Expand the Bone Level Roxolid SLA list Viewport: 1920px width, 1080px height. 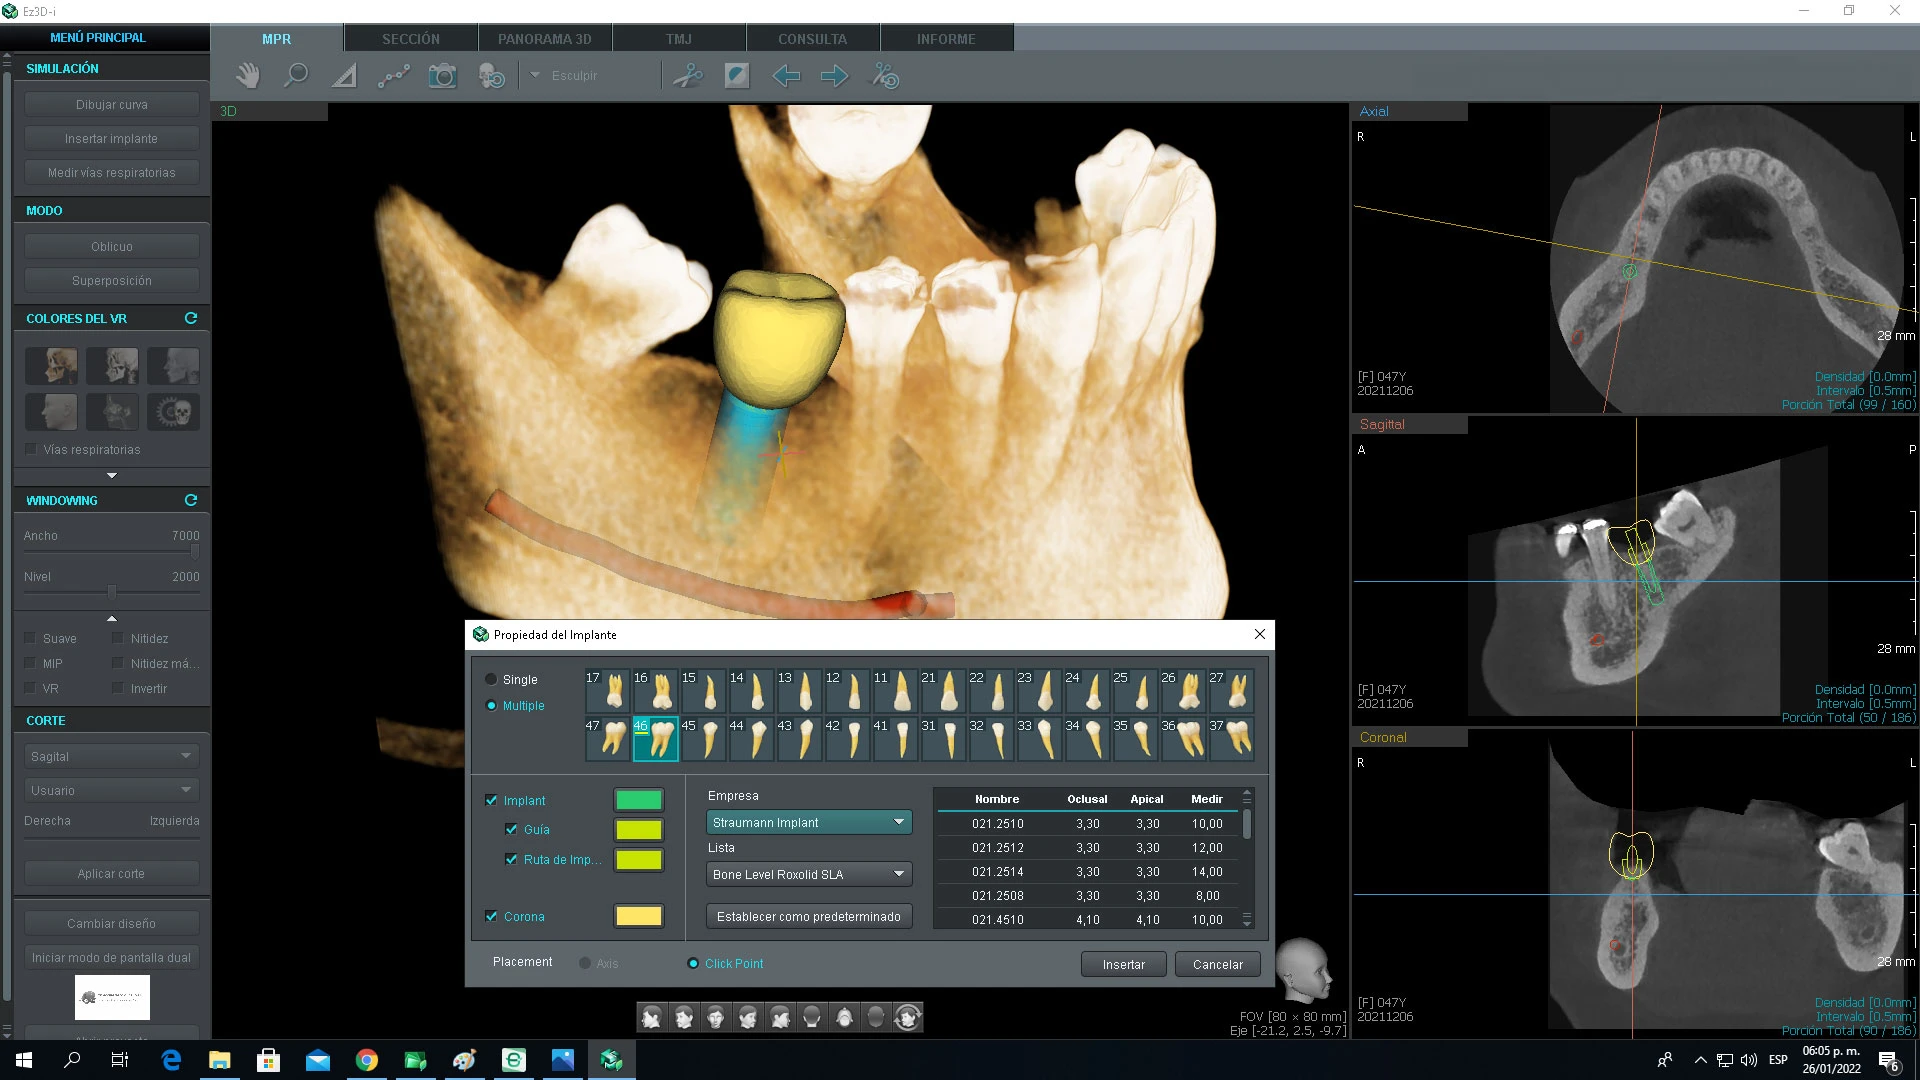808,874
